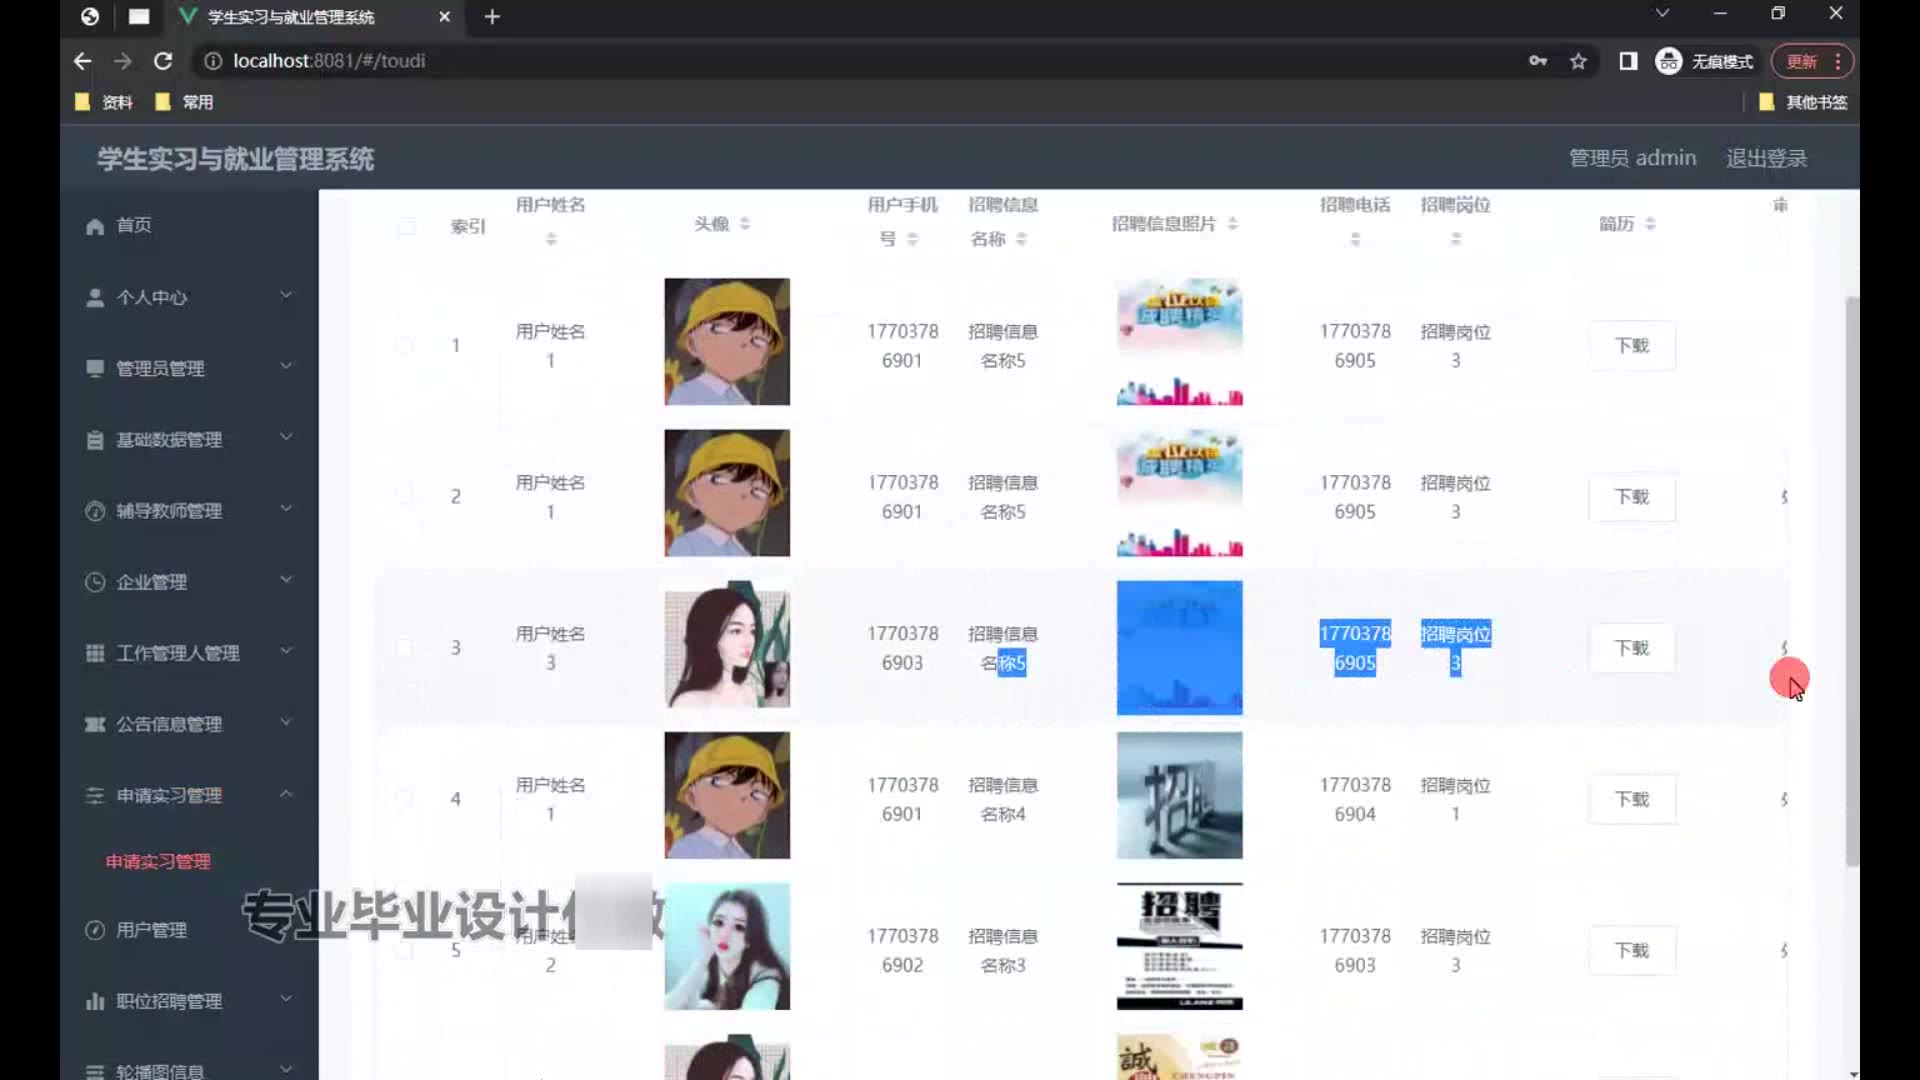This screenshot has height=1080, width=1920.
Task: Check the checkbox for row 1
Action: (x=404, y=345)
